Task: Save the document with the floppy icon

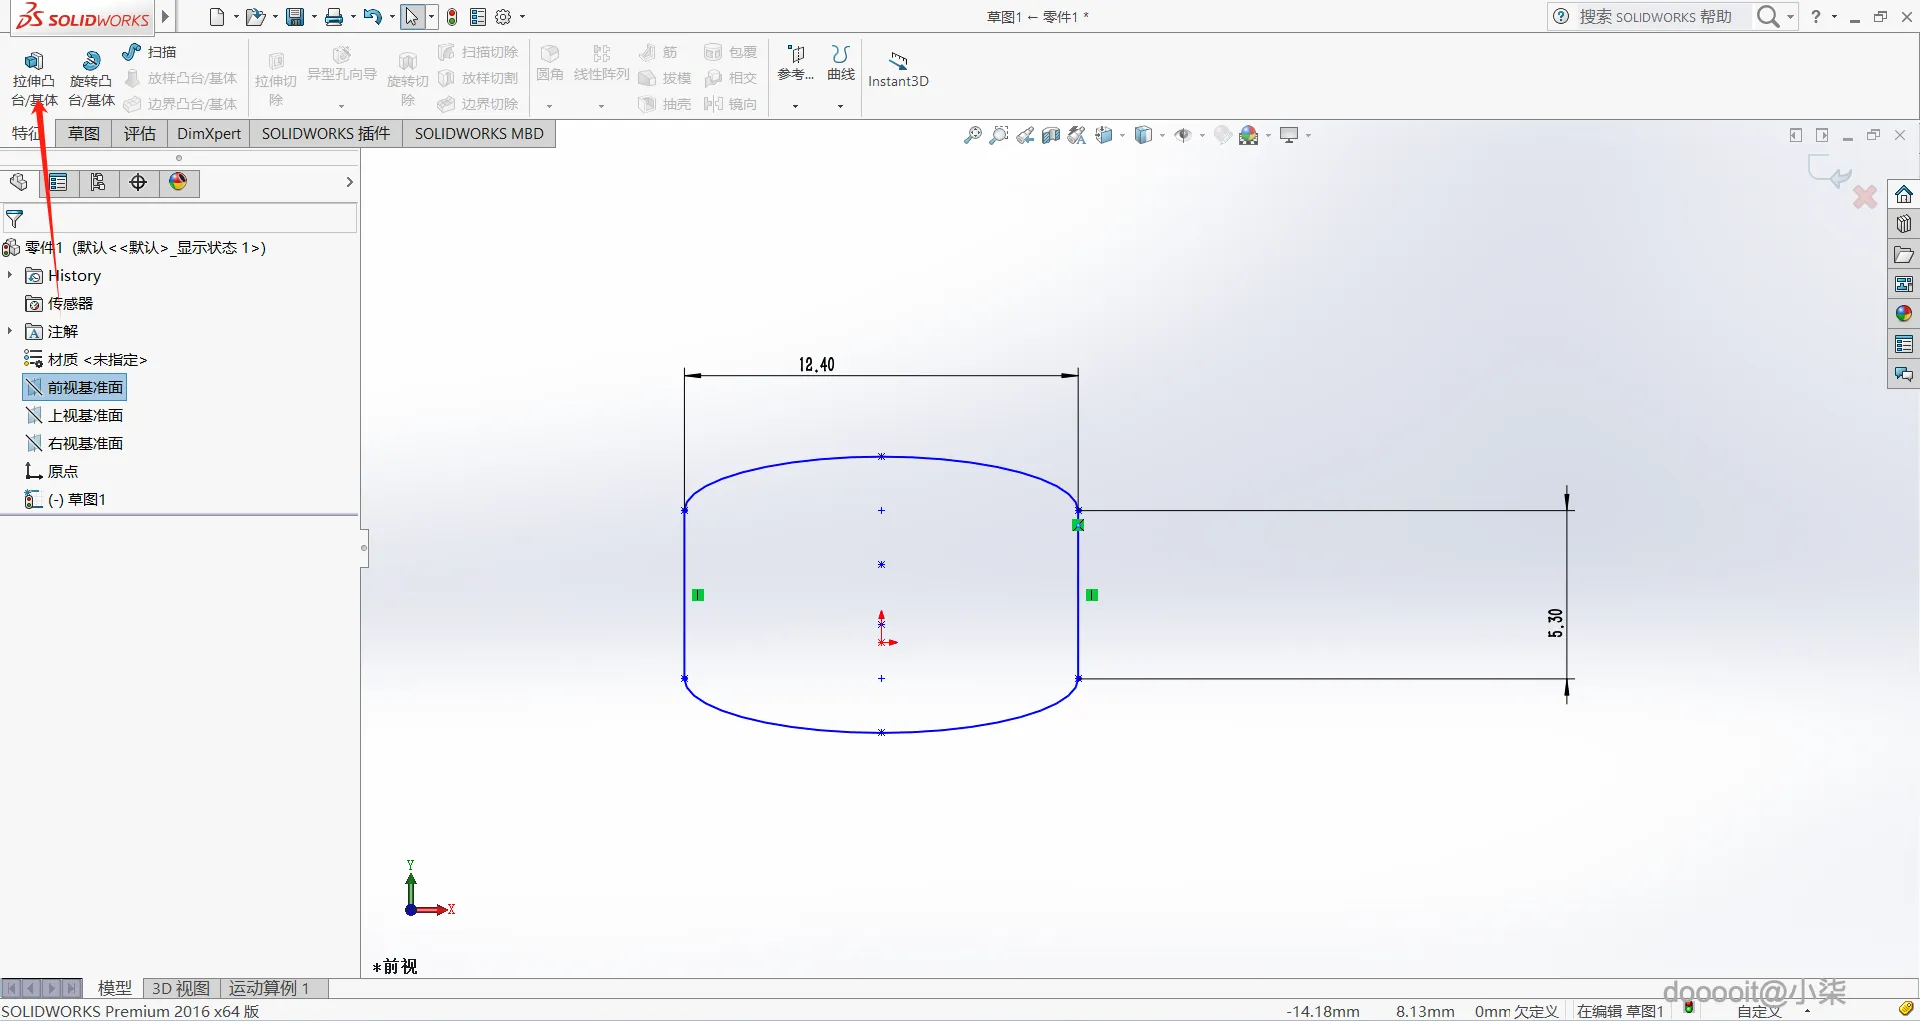Action: (x=295, y=17)
